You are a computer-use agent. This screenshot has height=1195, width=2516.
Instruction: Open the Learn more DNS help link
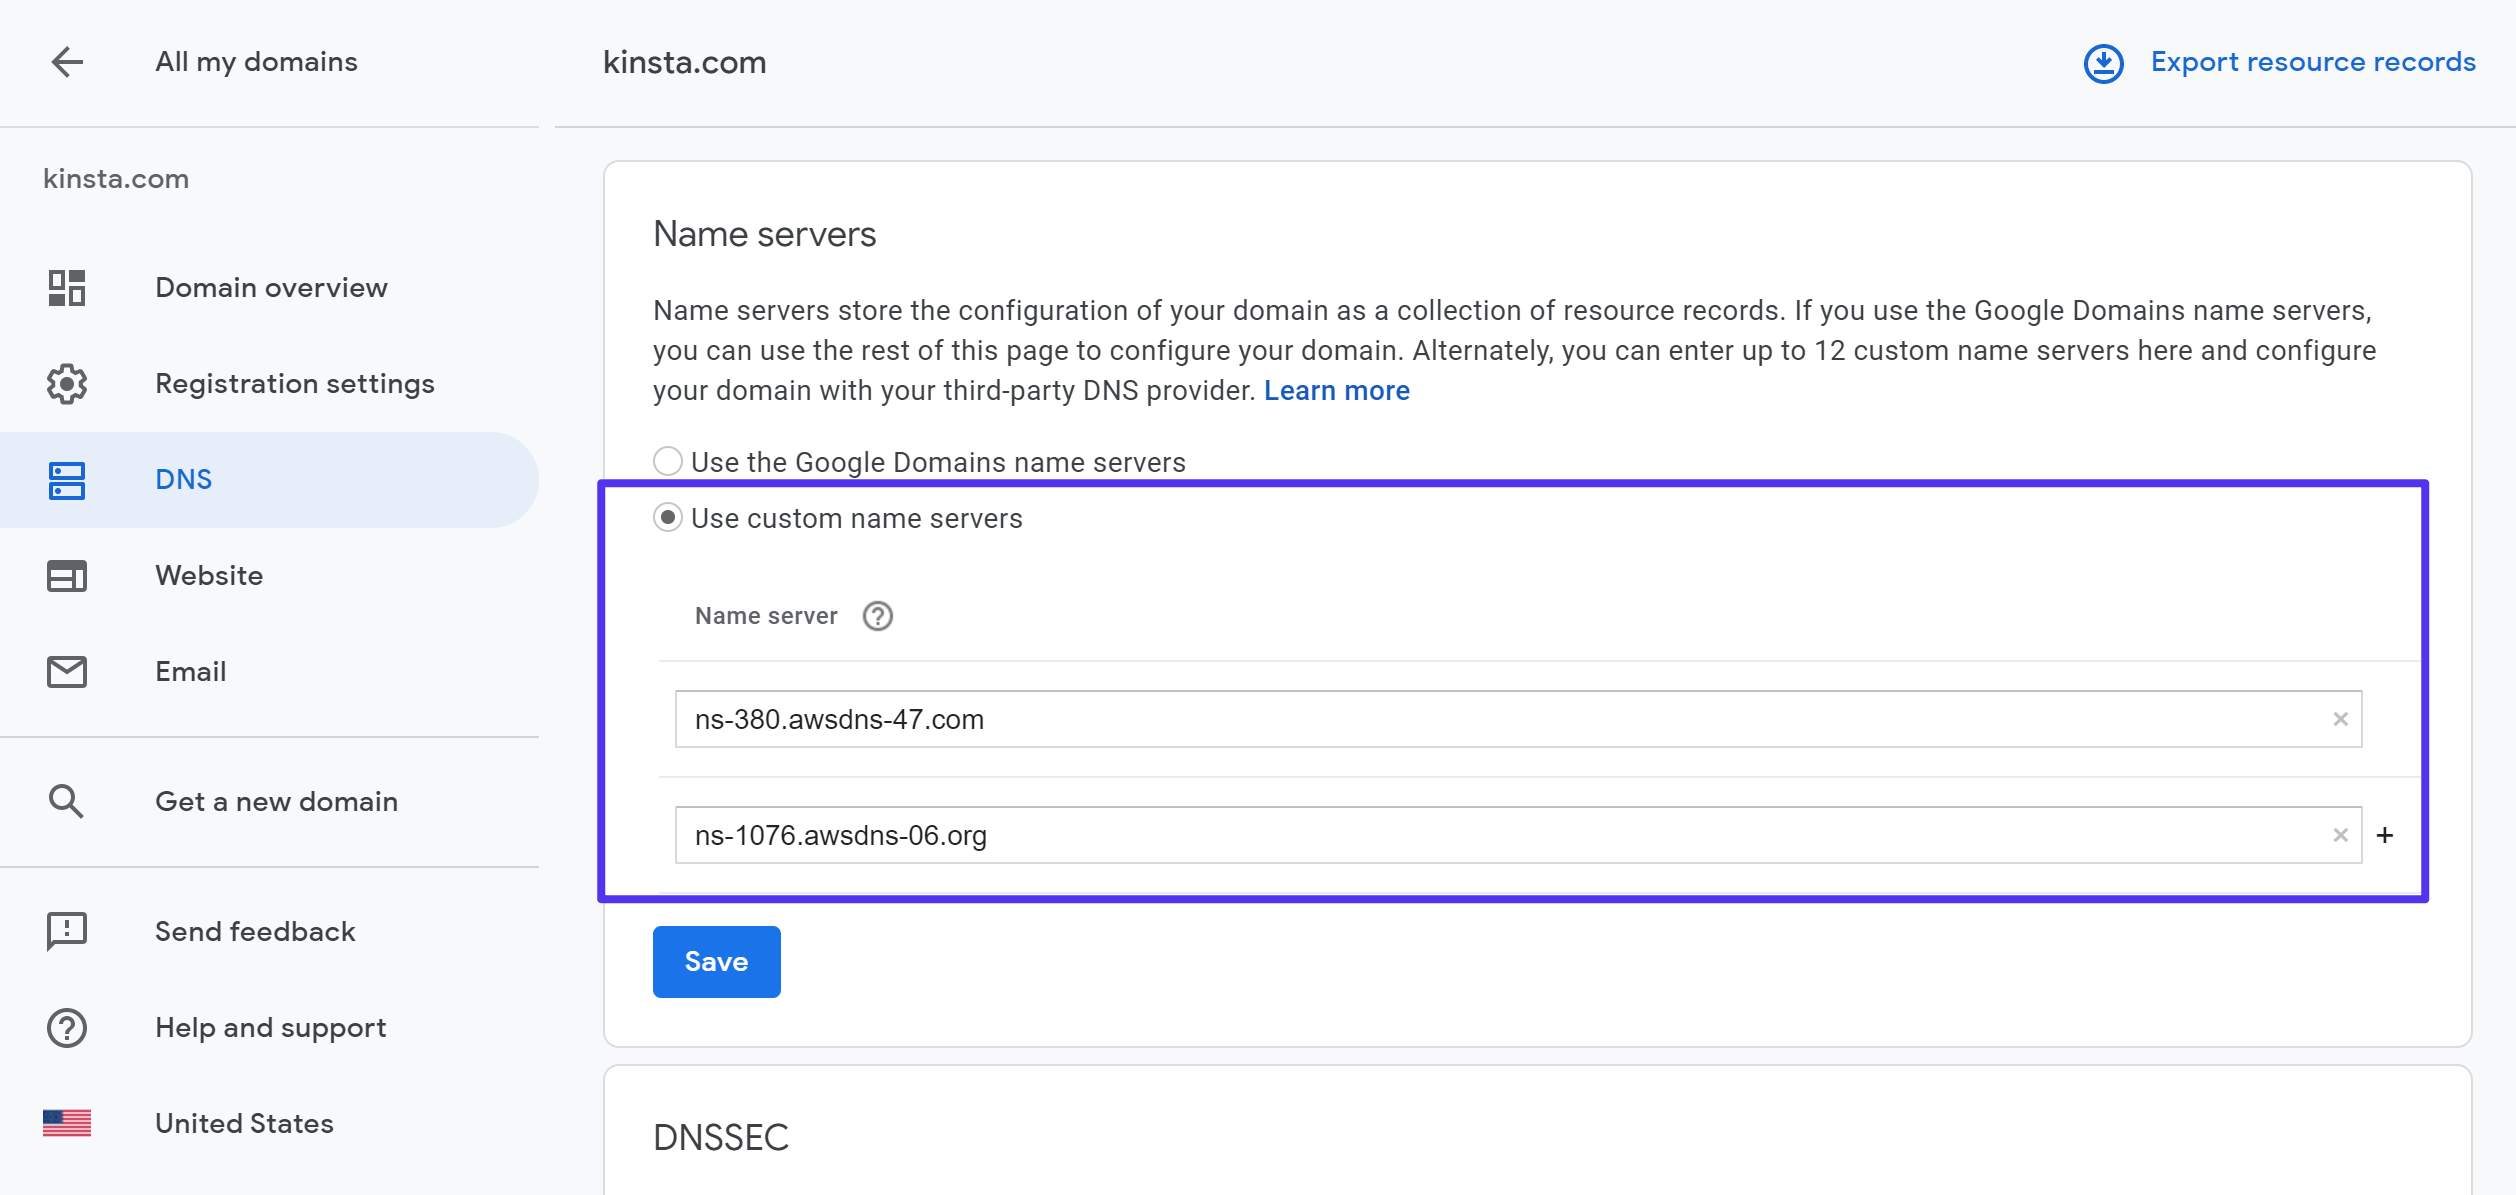coord(1337,390)
